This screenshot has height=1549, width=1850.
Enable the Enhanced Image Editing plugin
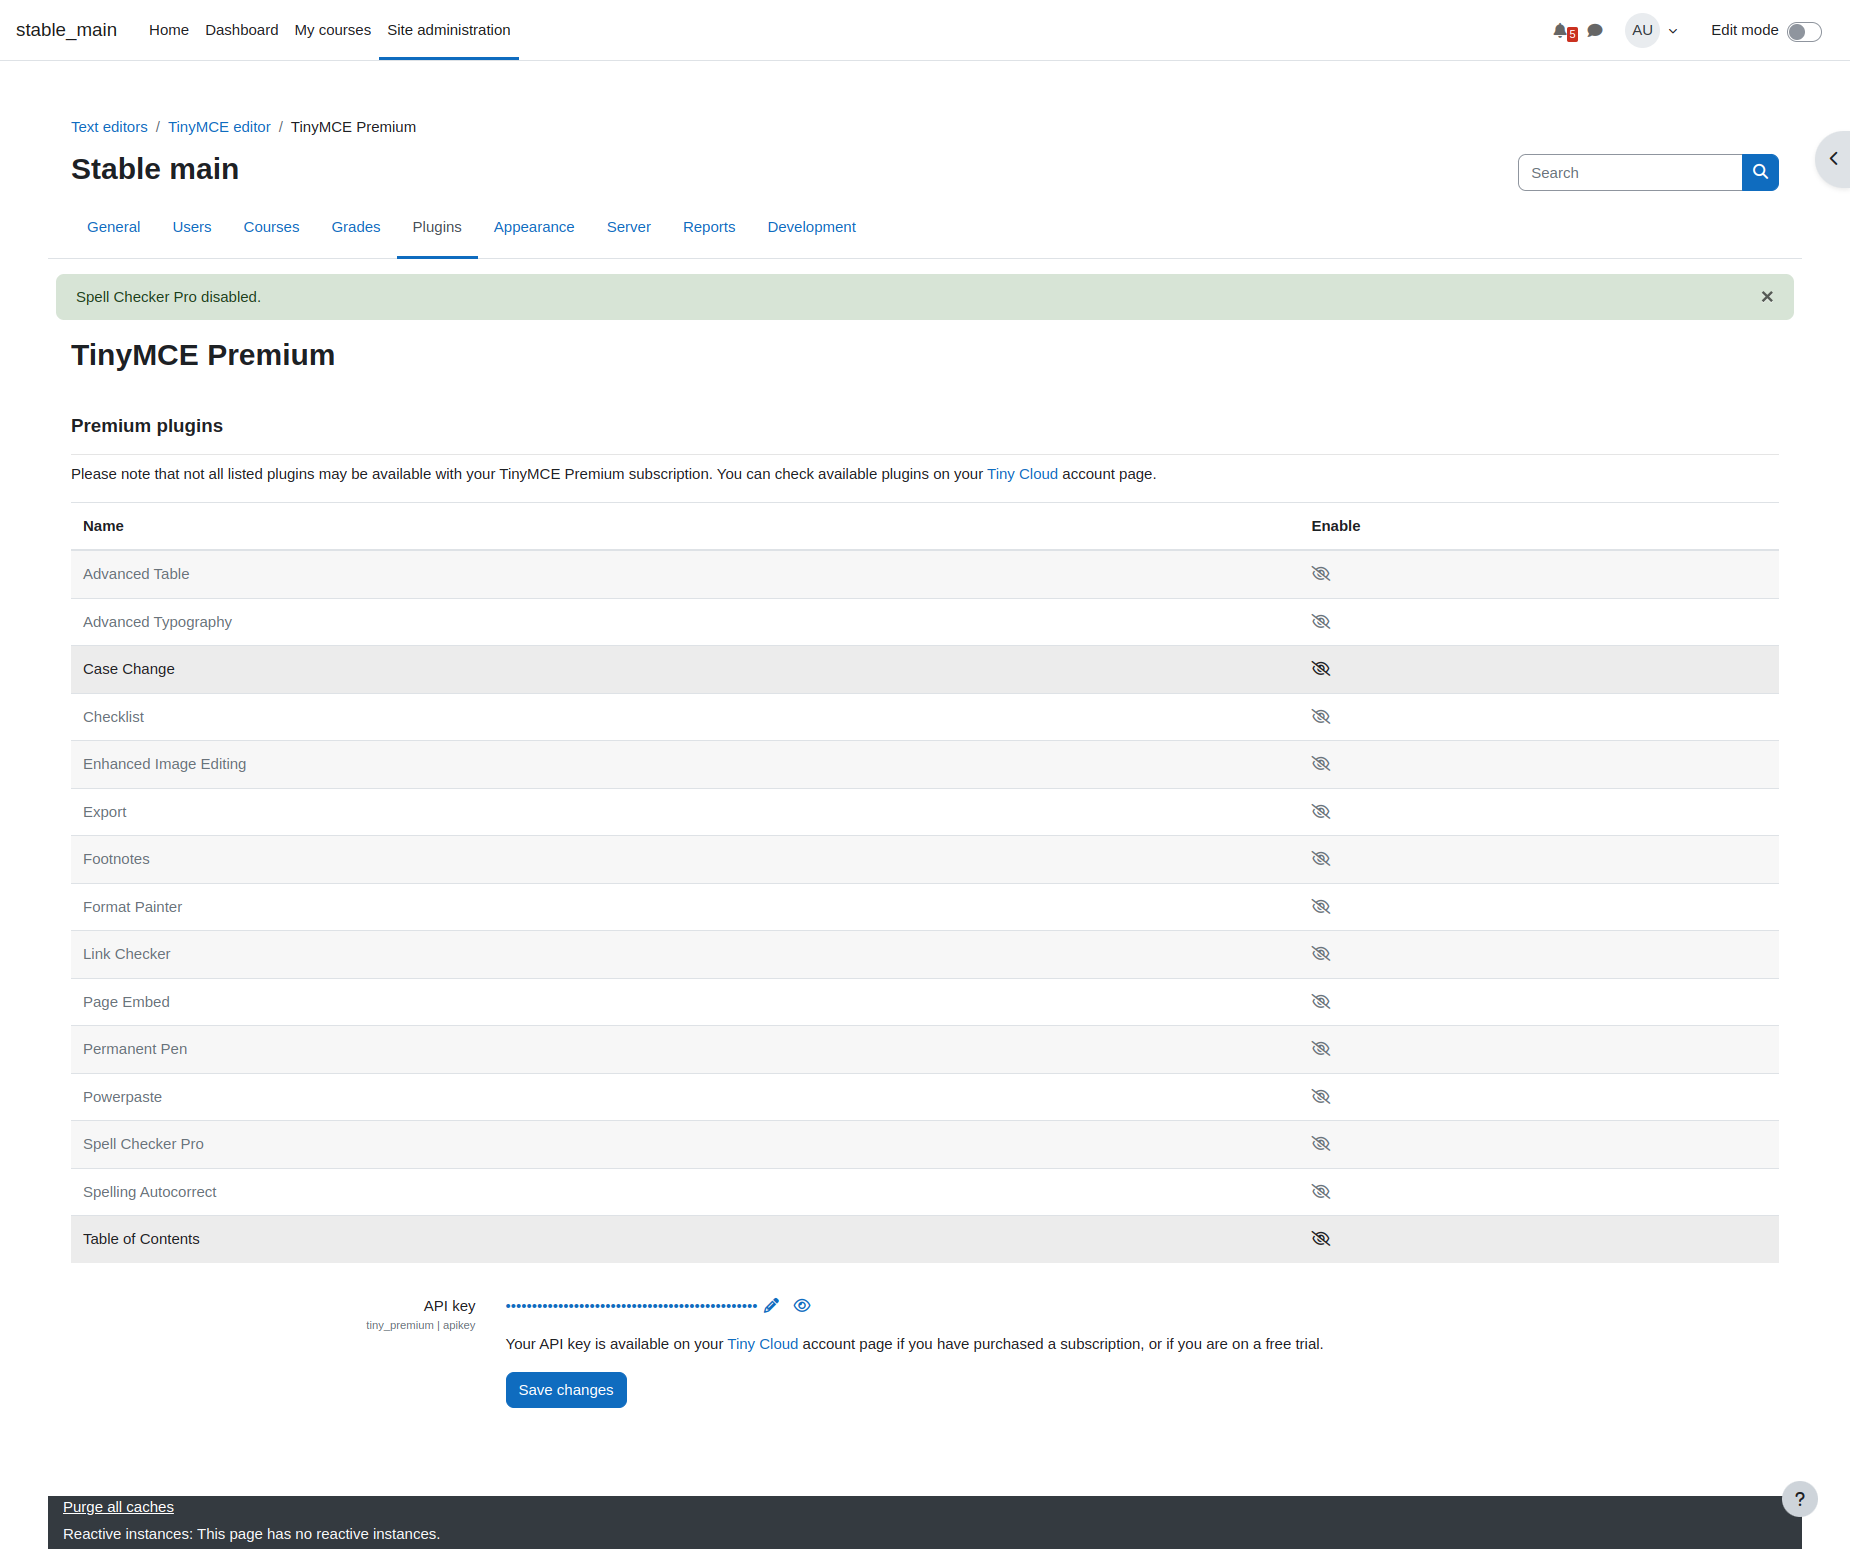[1321, 764]
